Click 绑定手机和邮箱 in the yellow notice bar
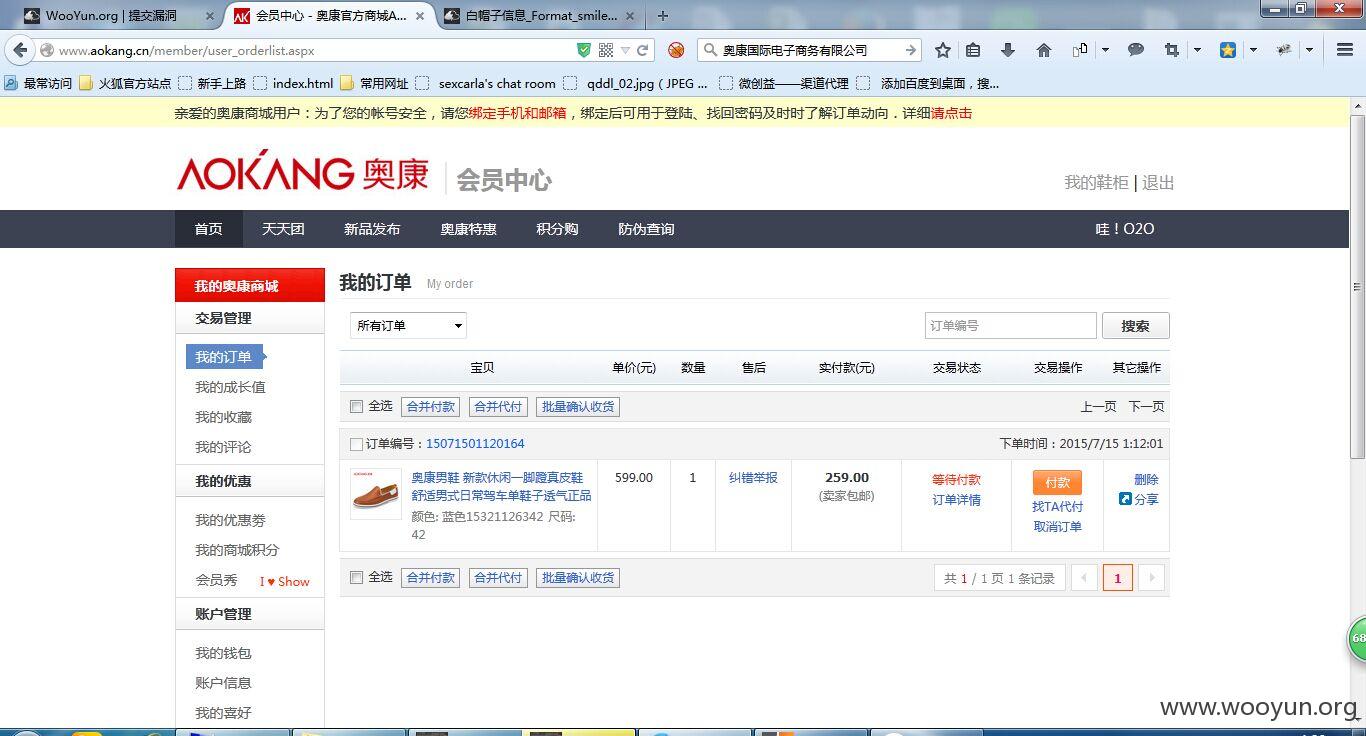This screenshot has height=736, width=1366. [517, 113]
